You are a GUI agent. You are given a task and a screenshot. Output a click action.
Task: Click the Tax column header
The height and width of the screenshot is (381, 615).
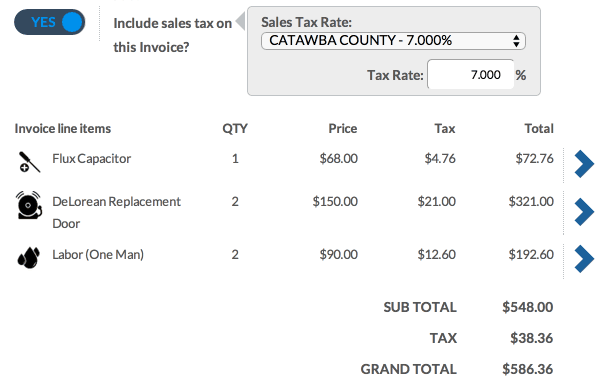445,128
